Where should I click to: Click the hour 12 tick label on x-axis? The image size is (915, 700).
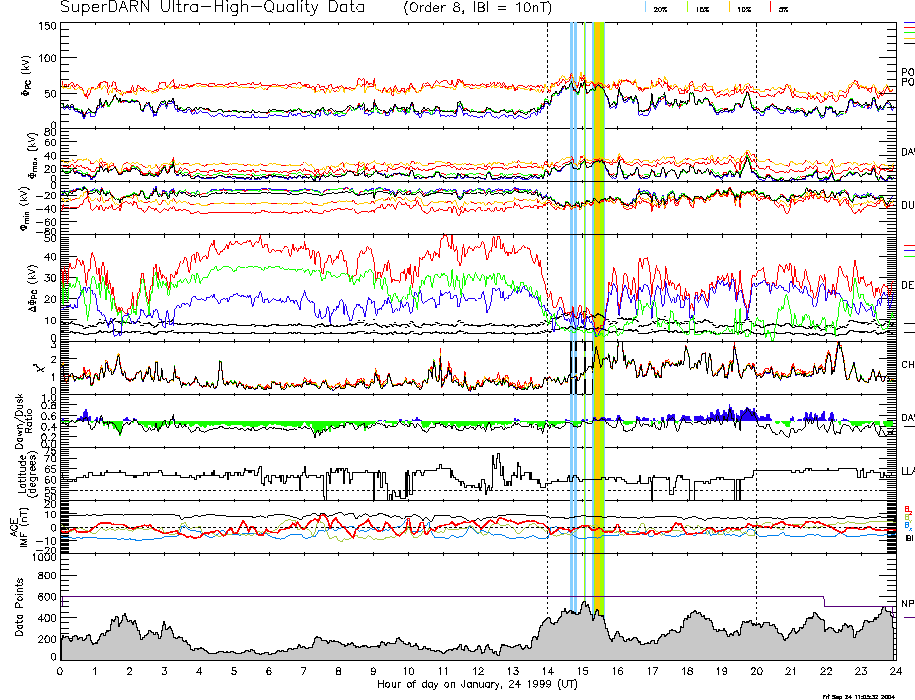tap(477, 671)
